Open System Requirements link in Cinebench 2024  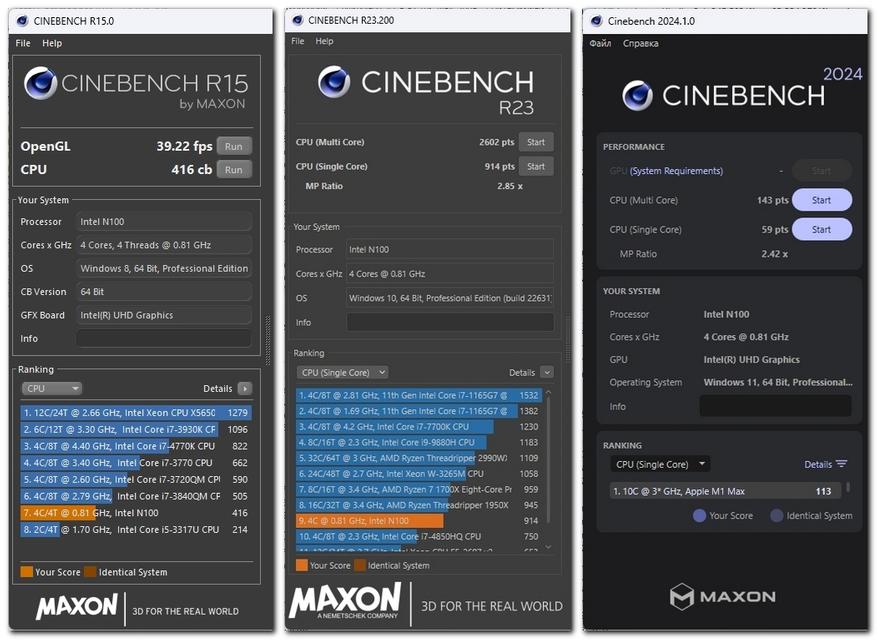pos(677,171)
